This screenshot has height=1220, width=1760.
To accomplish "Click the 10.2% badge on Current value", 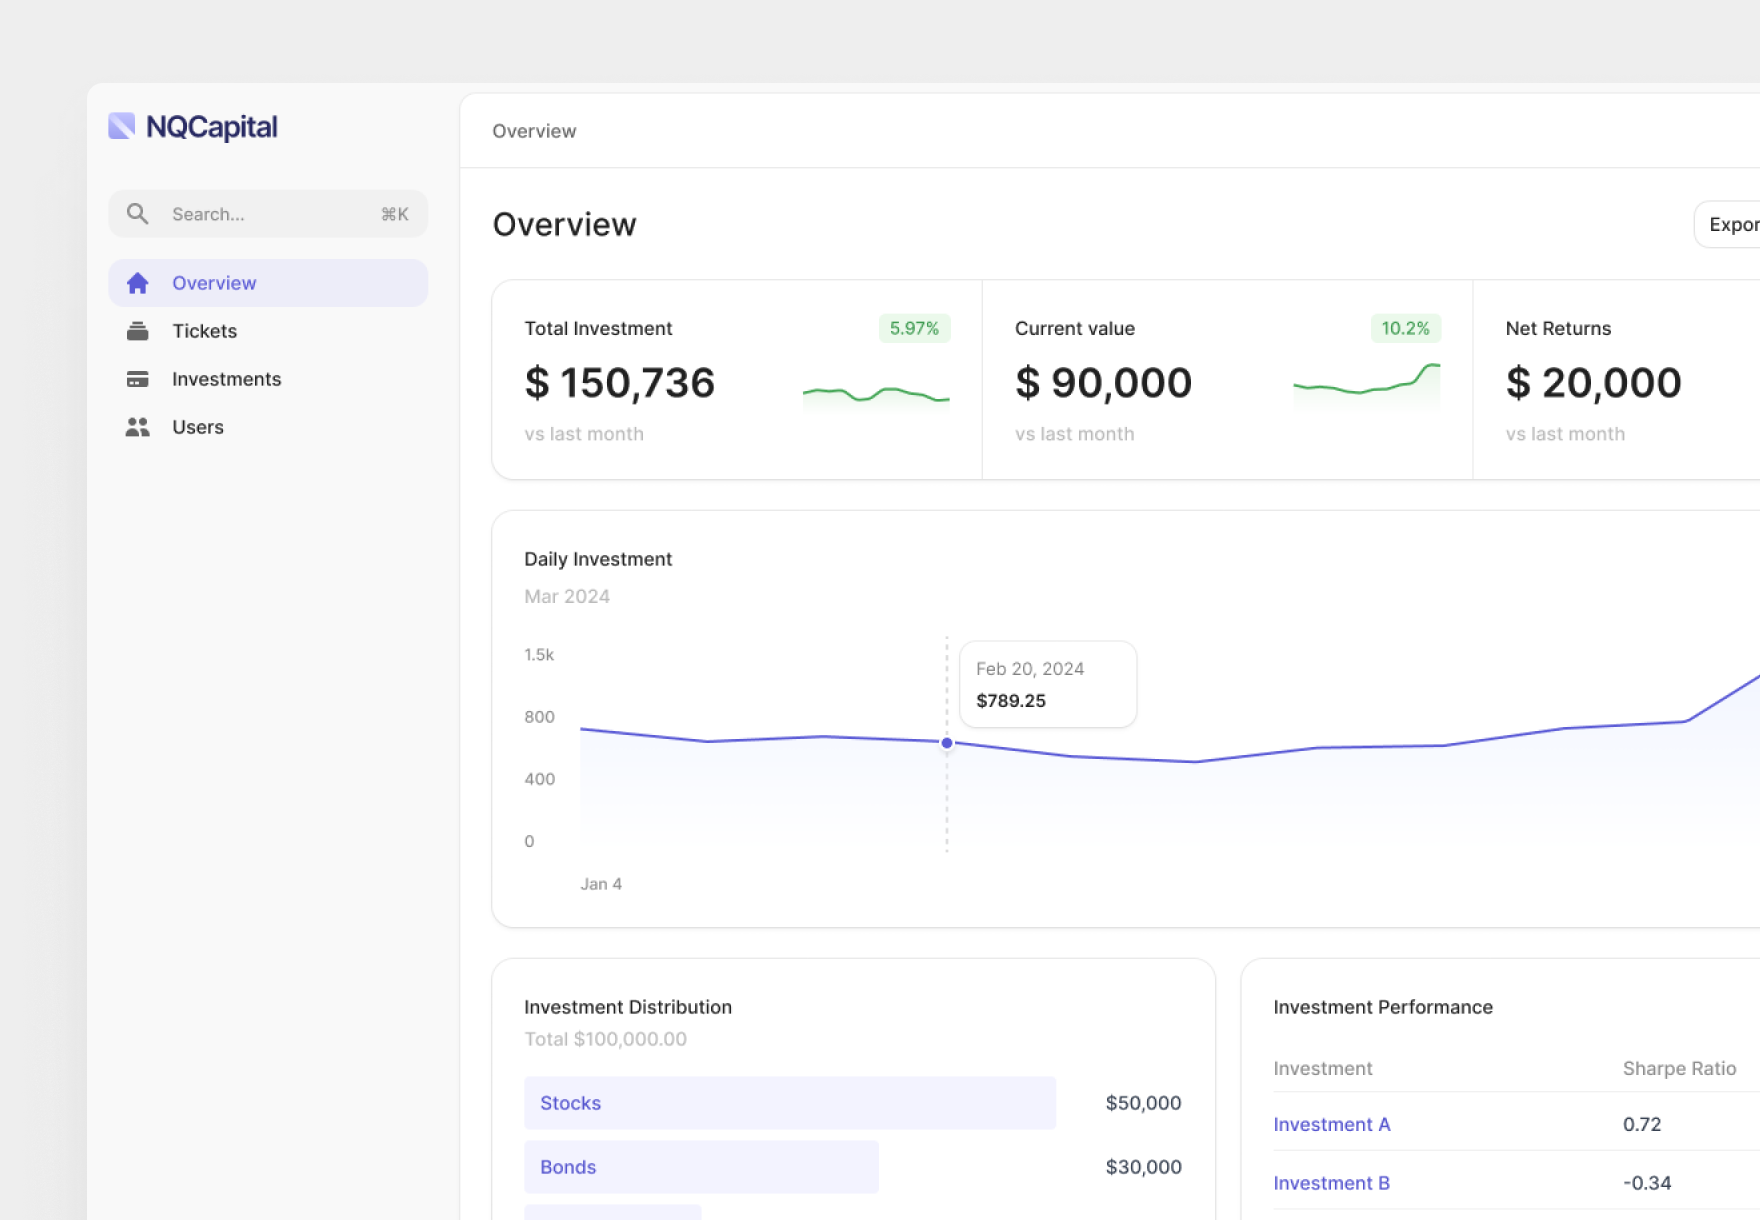I will pos(1405,328).
